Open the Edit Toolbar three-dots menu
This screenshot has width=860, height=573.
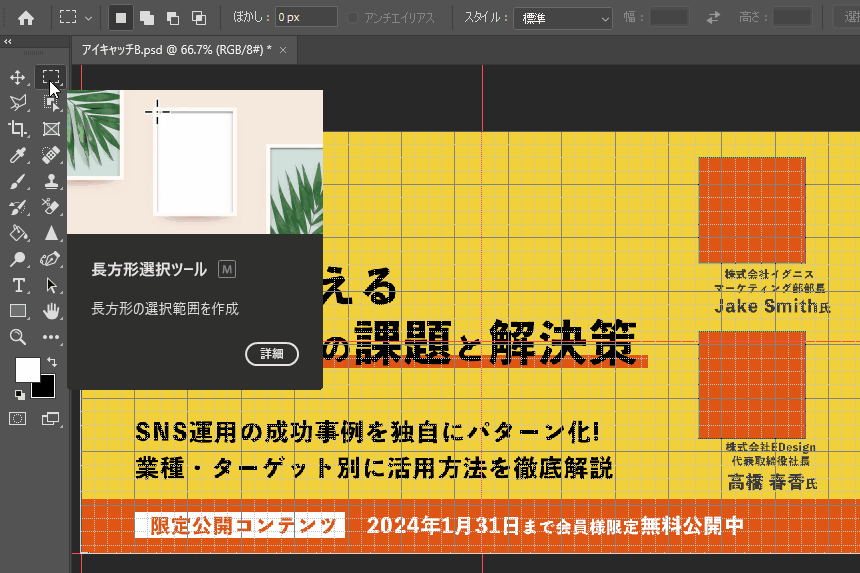[x=50, y=337]
